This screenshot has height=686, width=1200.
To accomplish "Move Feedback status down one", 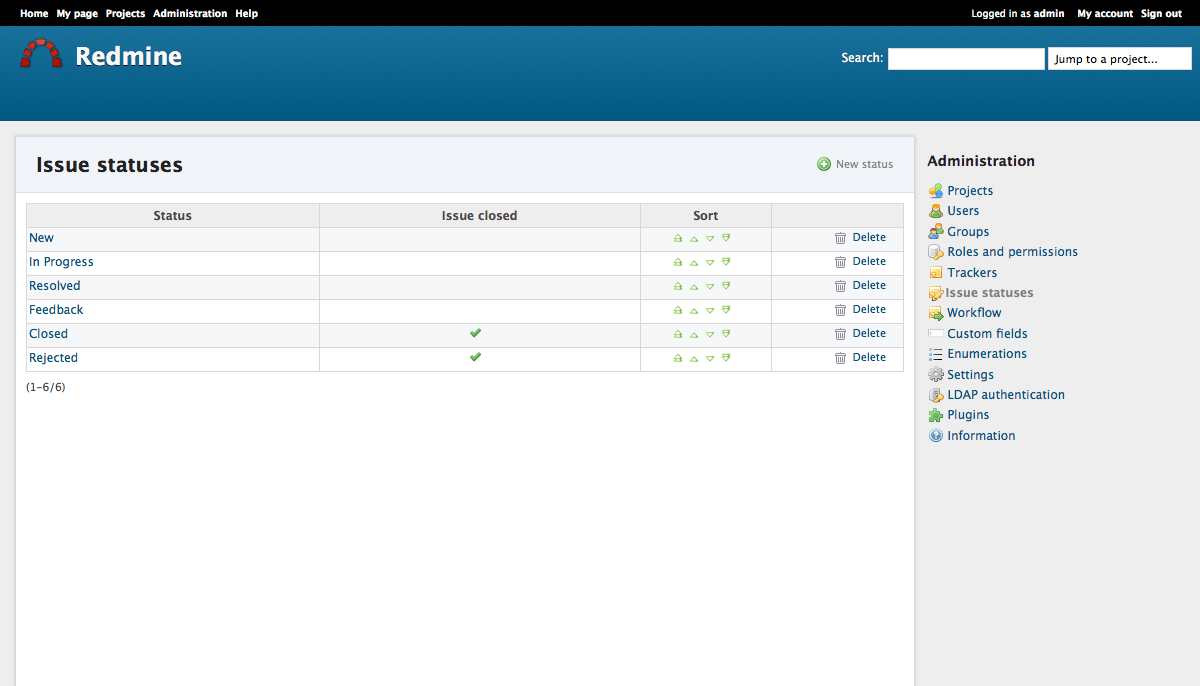I will coord(710,310).
